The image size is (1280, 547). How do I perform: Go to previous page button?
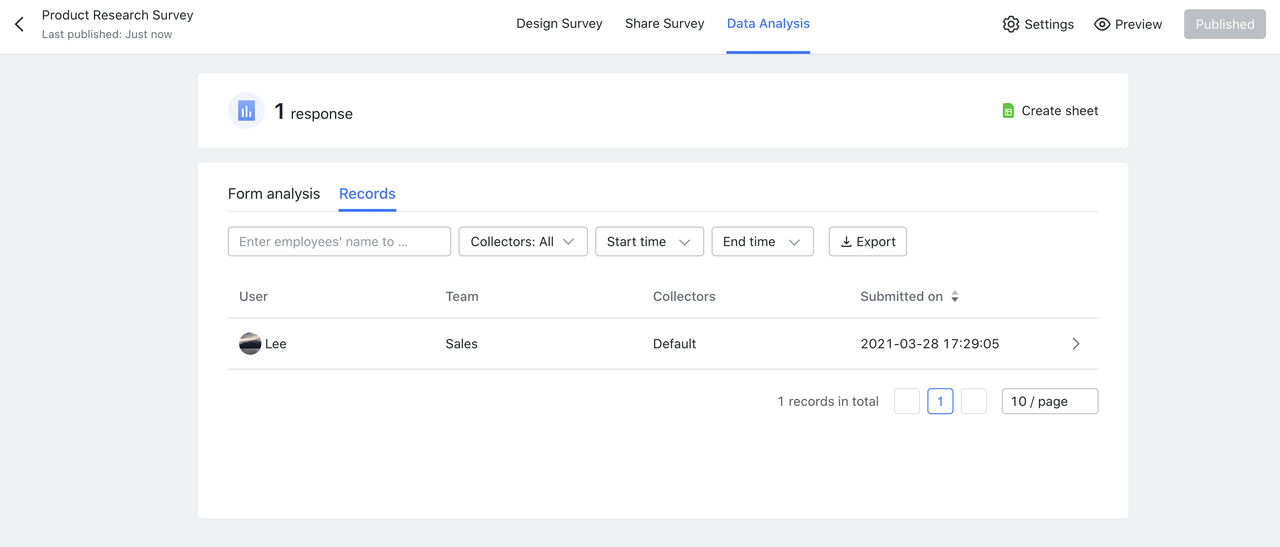point(907,401)
